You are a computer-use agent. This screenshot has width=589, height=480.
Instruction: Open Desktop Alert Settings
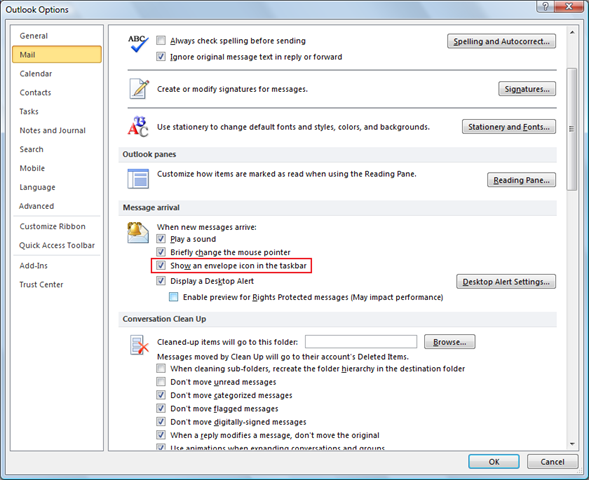506,282
